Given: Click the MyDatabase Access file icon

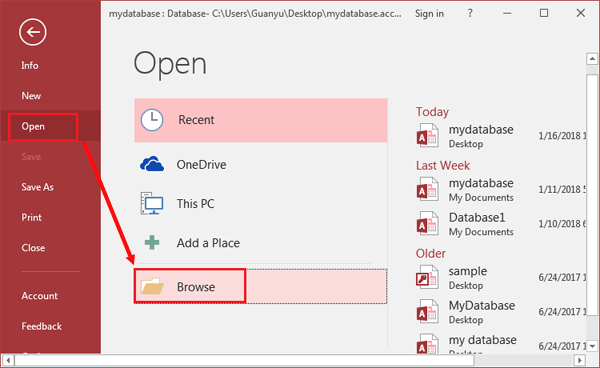Looking at the screenshot, I should click(427, 311).
